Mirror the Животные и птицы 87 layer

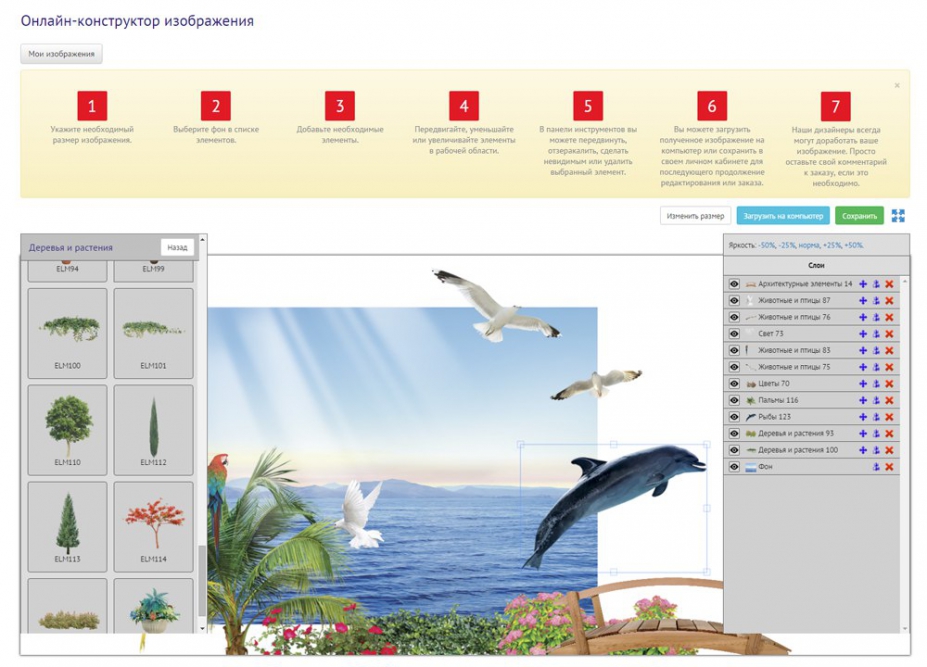click(876, 300)
